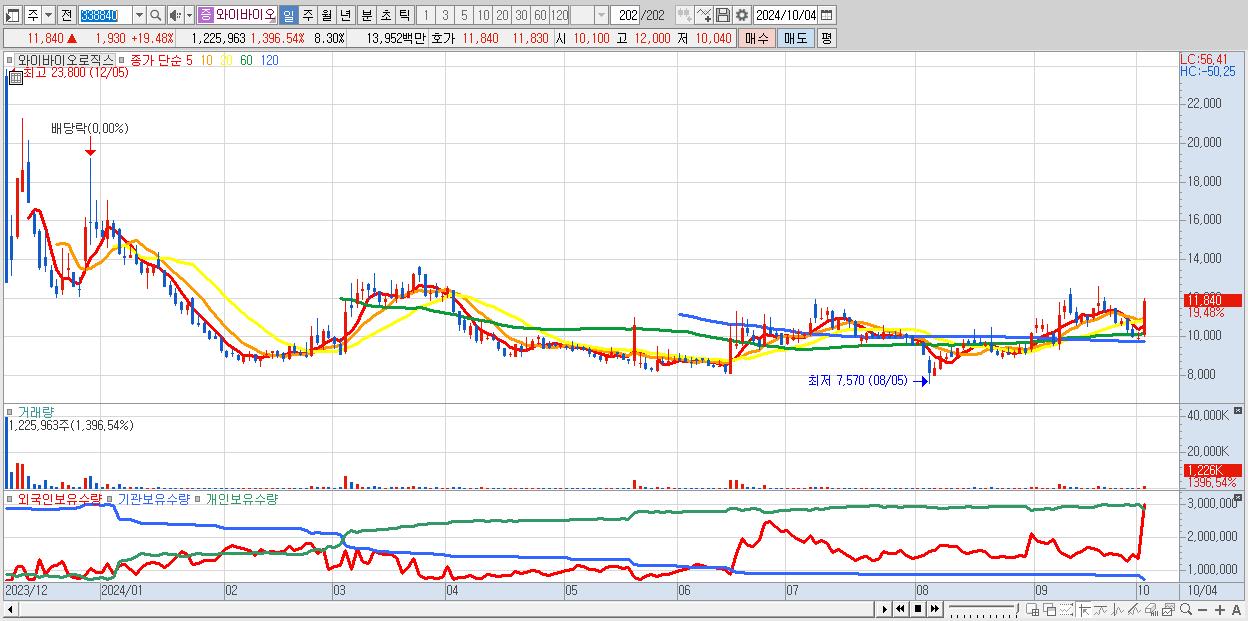Click the overlapping windows icon
This screenshot has height=621, width=1248.
coord(1050,609)
